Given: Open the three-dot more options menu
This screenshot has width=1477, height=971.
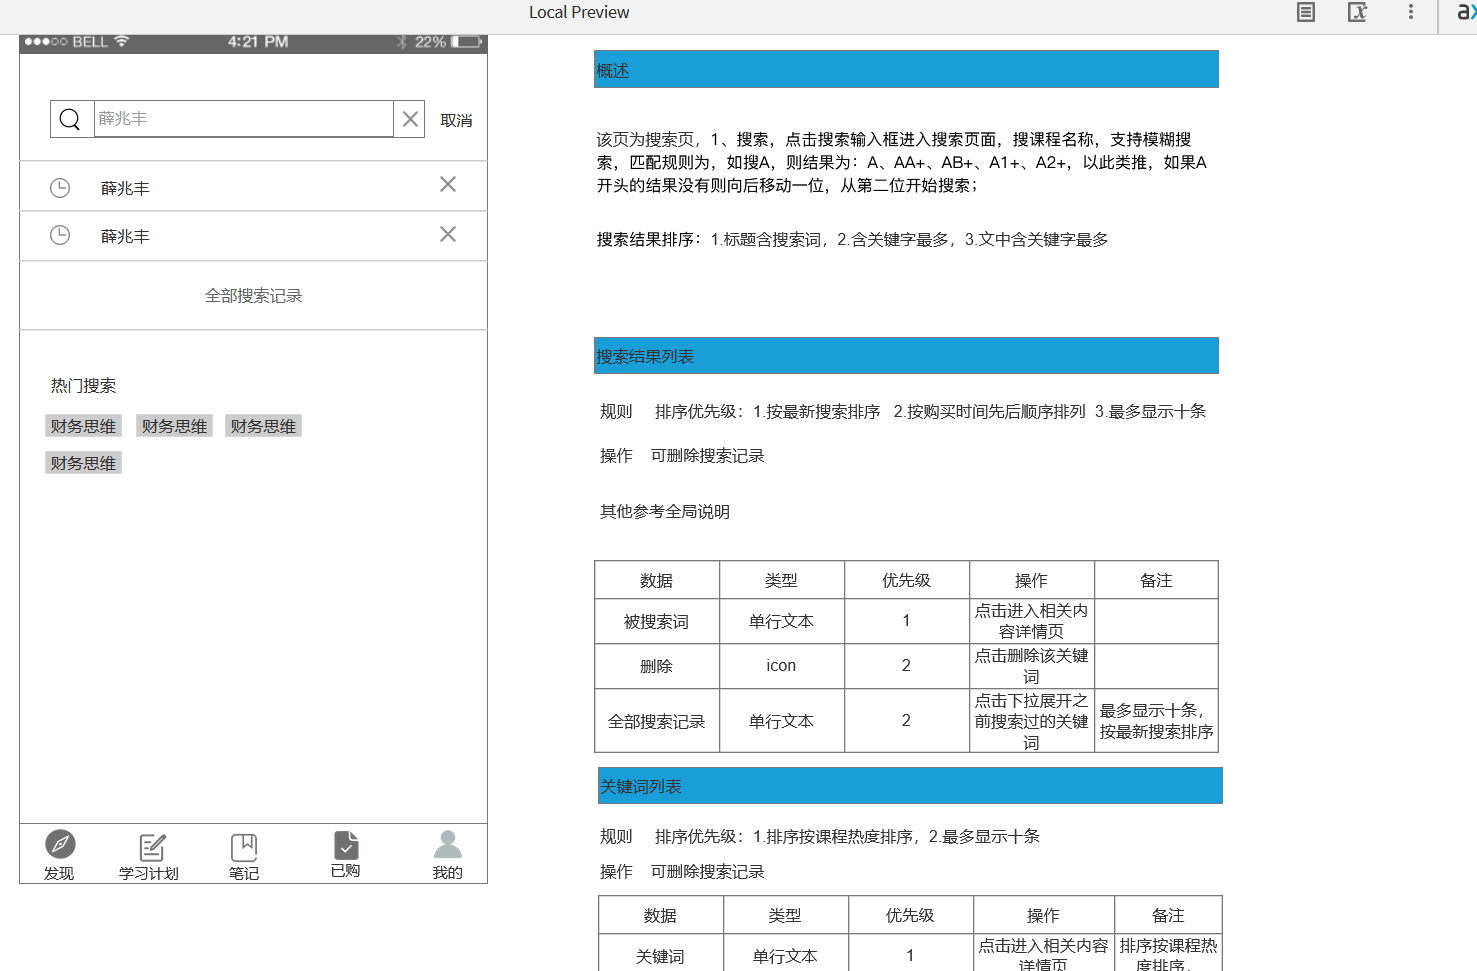Looking at the screenshot, I should tap(1411, 12).
